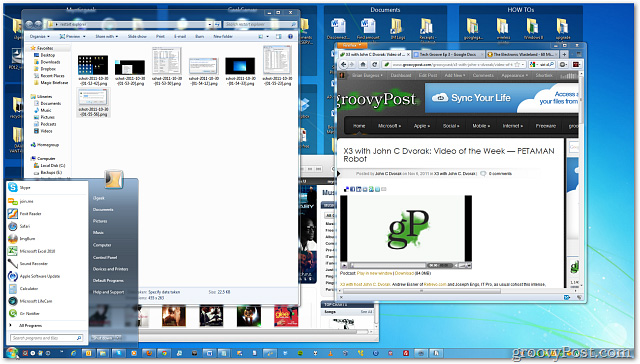This screenshot has width=640, height=364.
Task: Click the Explorer search field
Action: [260, 24]
